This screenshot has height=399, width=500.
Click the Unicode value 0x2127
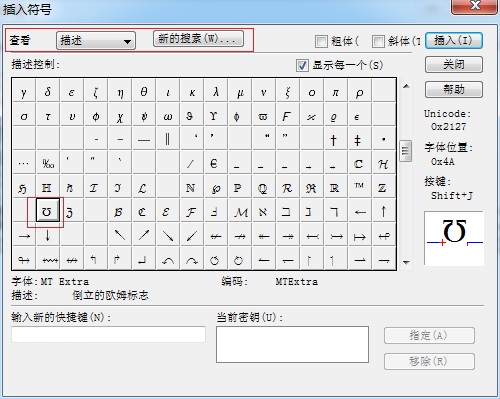click(x=448, y=127)
